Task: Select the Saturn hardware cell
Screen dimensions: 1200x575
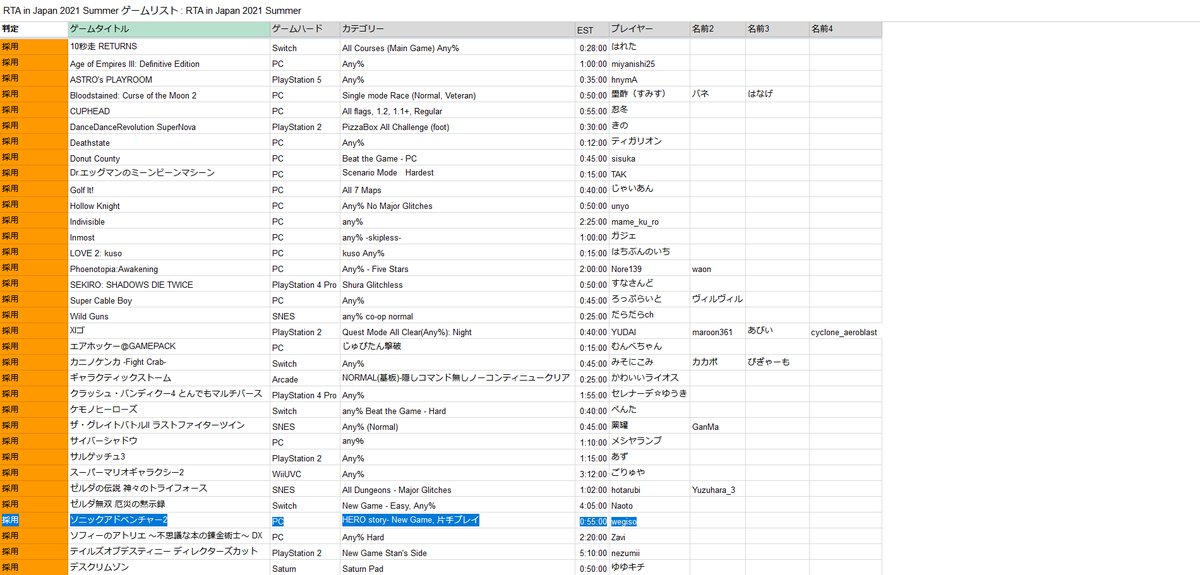Action: (x=304, y=568)
